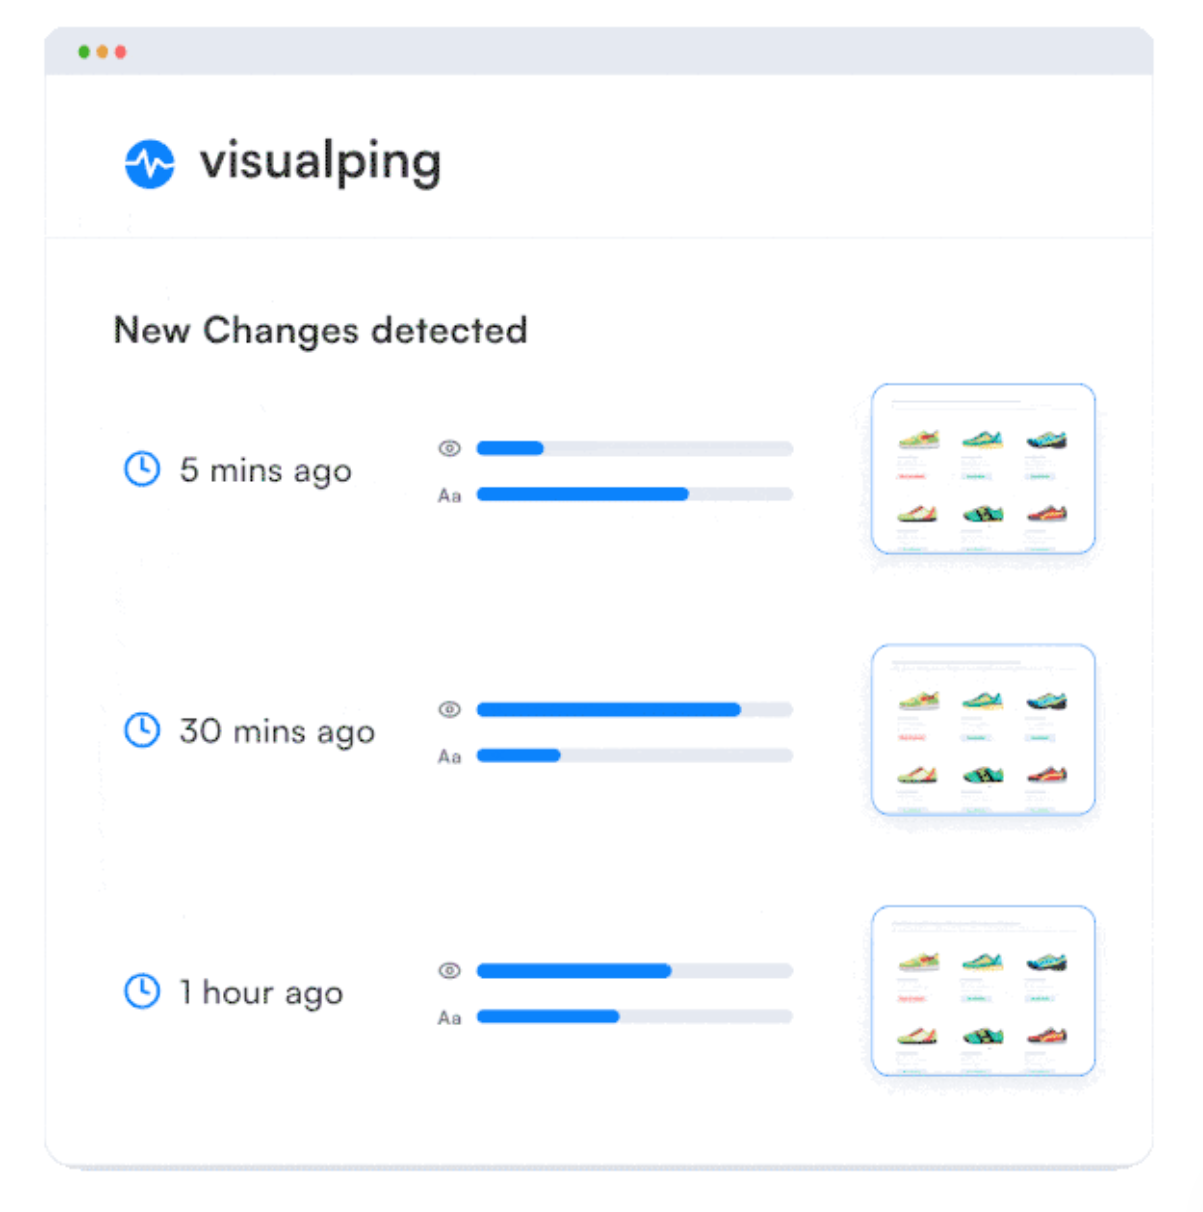
Task: Select the 5 mins ago change entry
Action: pyautogui.click(x=265, y=470)
